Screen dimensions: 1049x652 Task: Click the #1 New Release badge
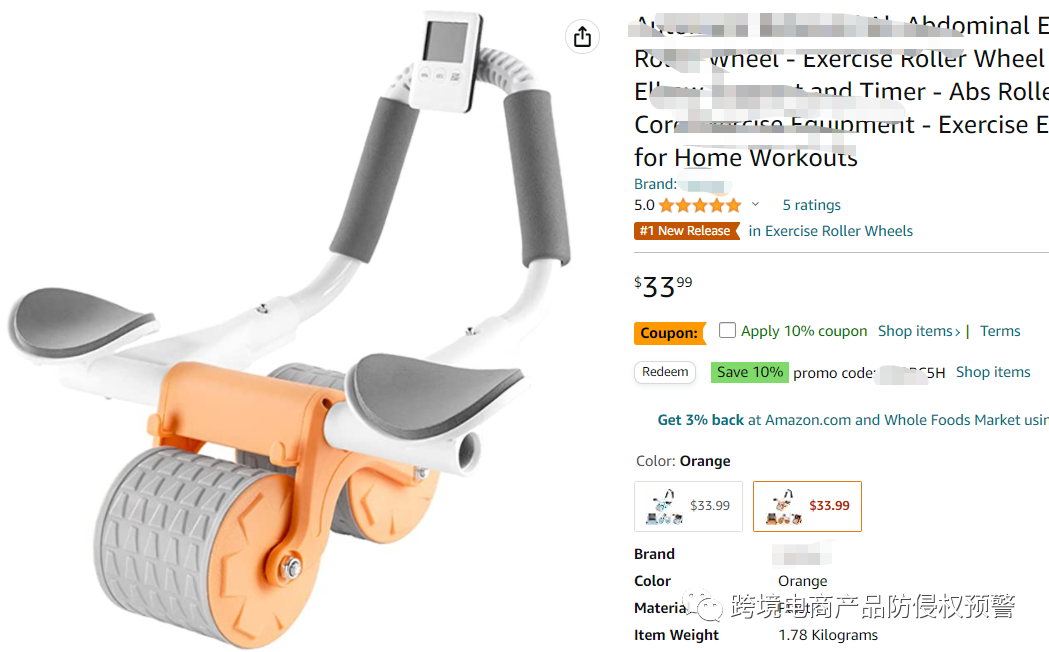pyautogui.click(x=686, y=231)
